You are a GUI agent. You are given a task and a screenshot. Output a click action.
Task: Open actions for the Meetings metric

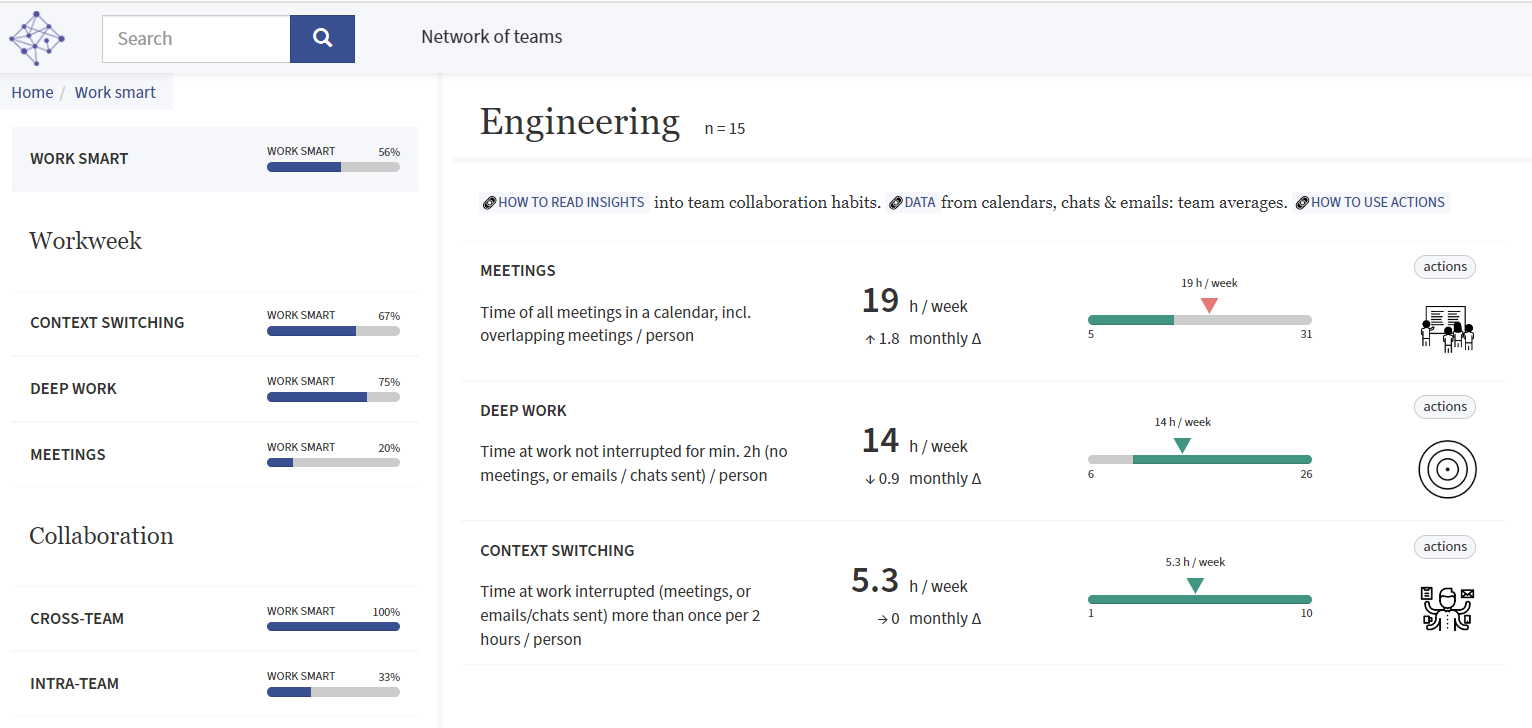click(x=1444, y=266)
